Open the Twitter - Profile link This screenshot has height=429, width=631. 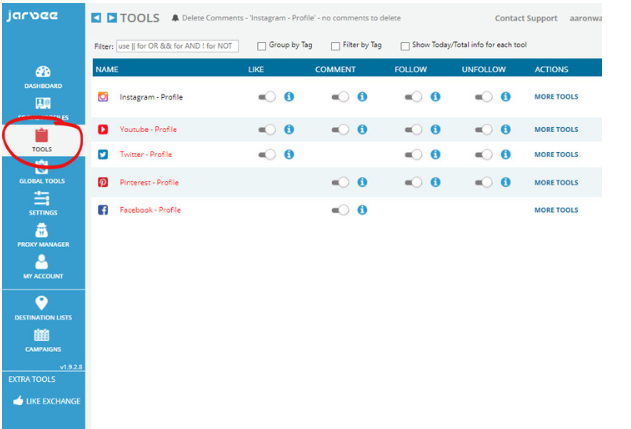coord(146,155)
